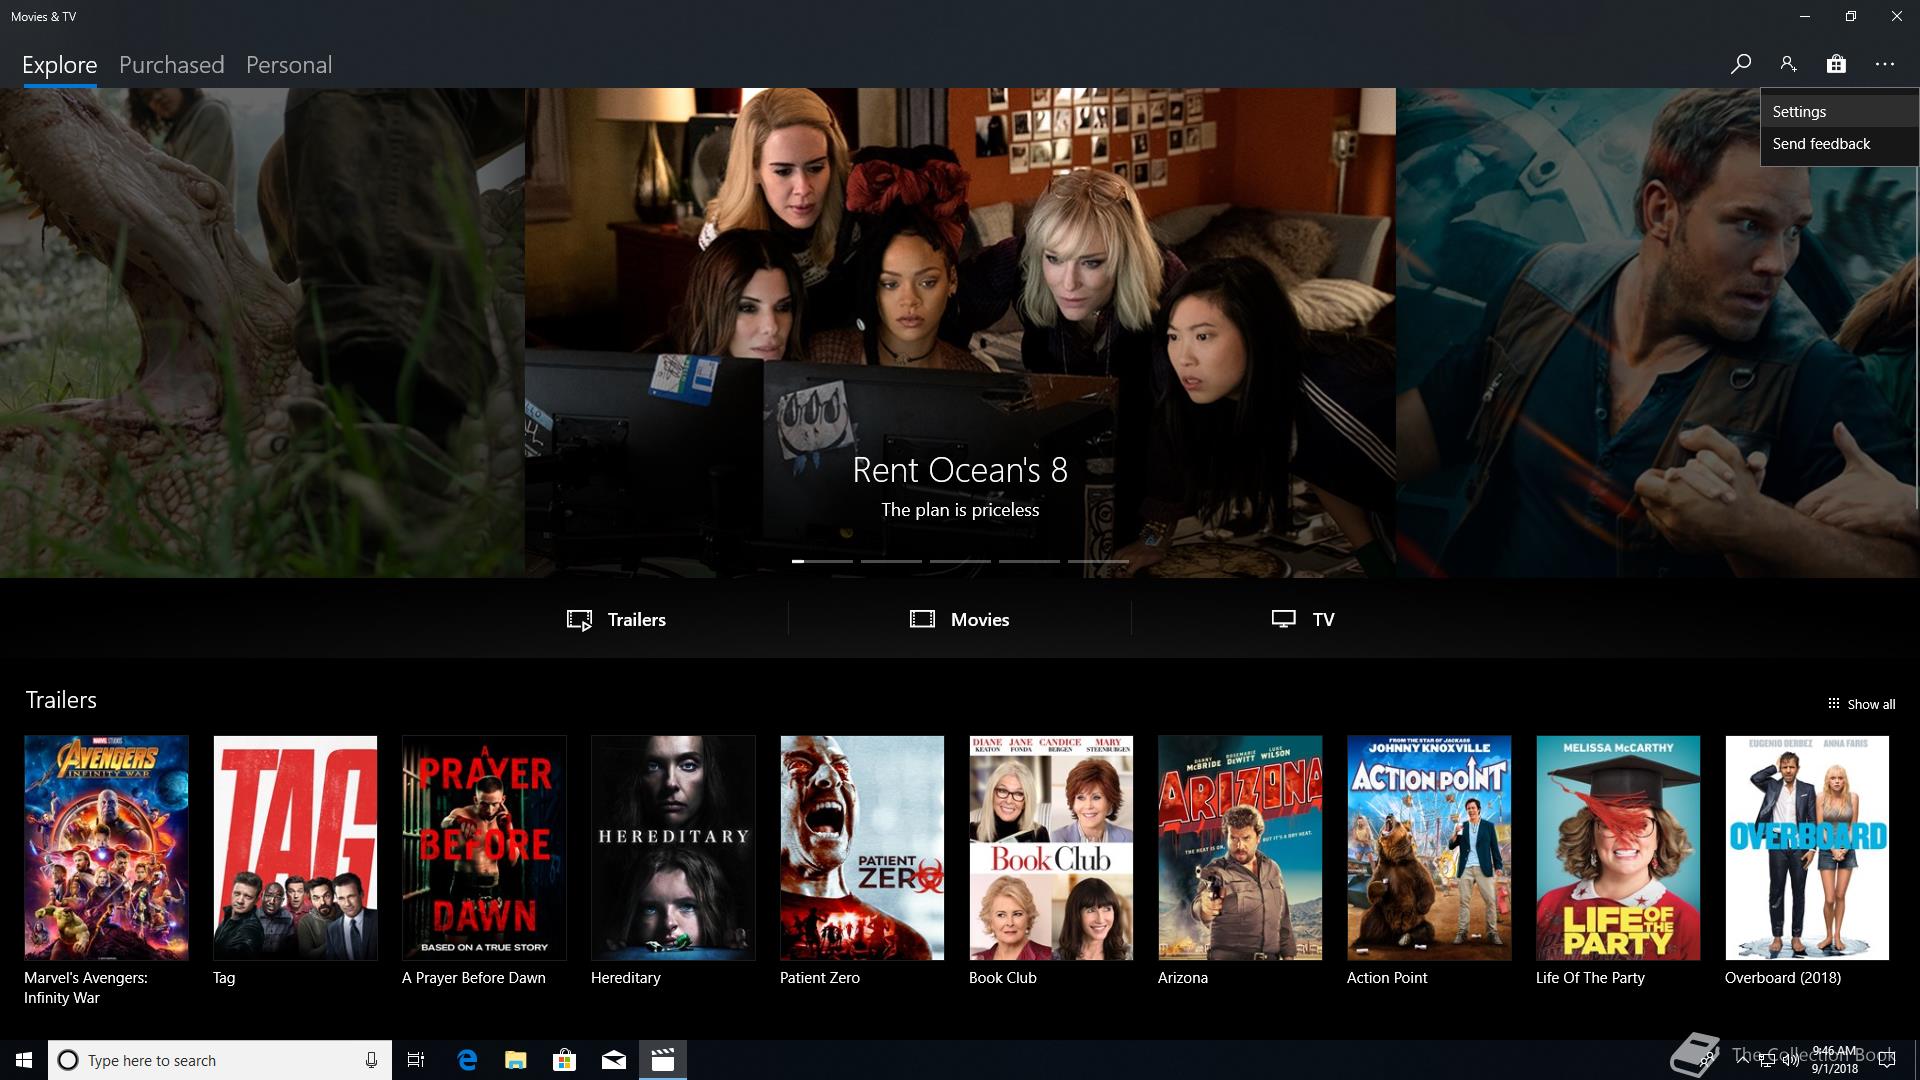Click the Movies & TV taskbar icon

tap(663, 1060)
